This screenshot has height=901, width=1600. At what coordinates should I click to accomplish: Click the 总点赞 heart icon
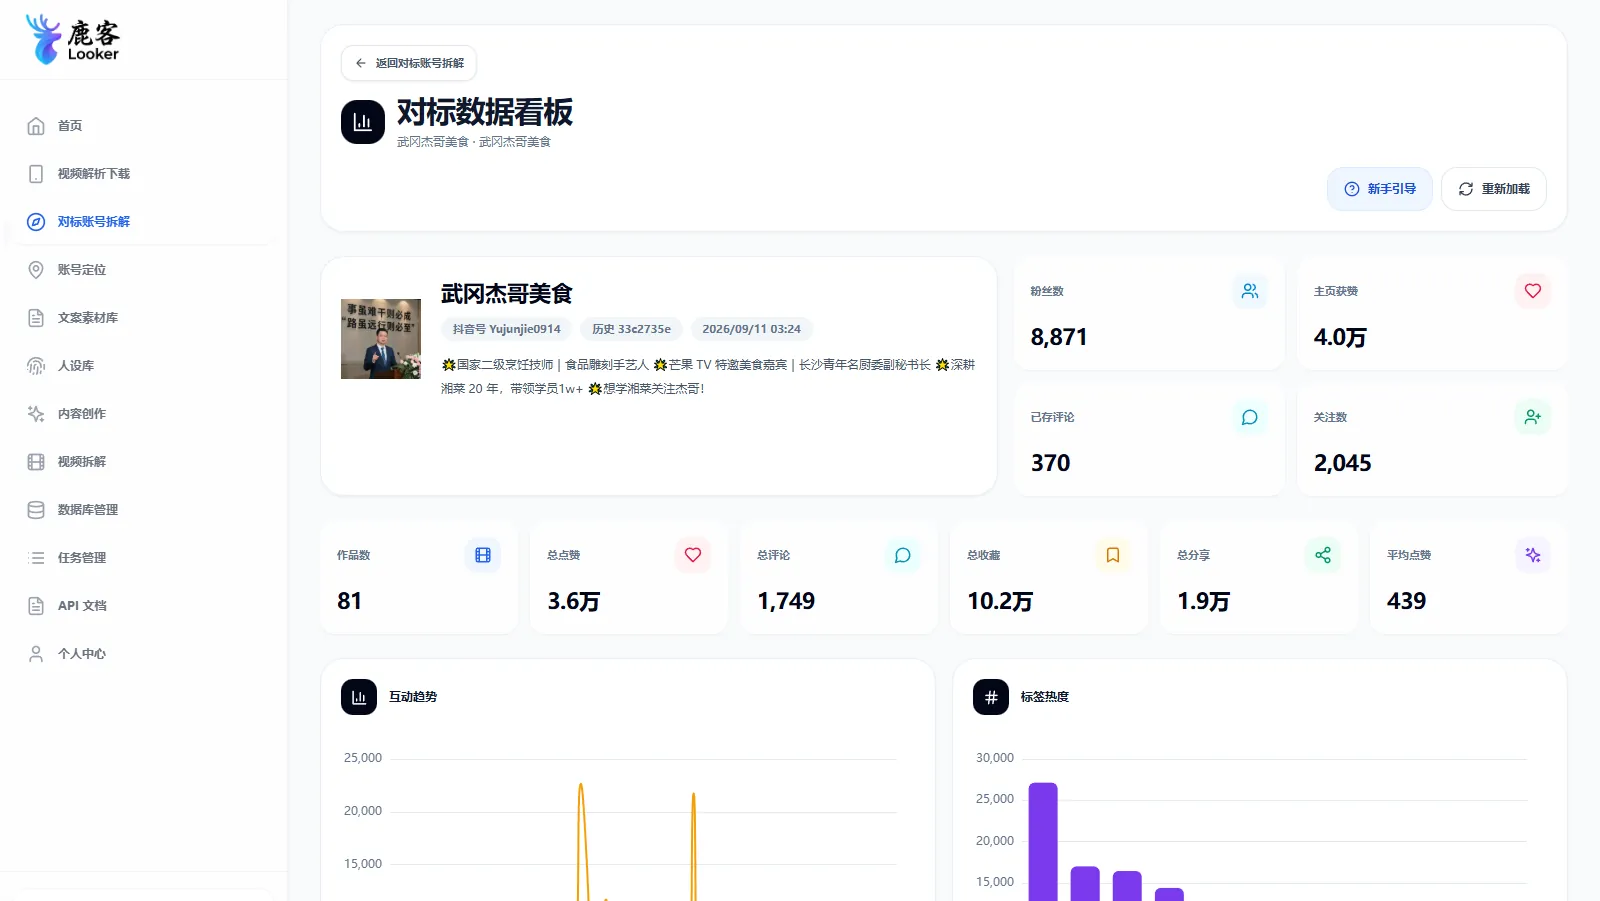tap(693, 555)
